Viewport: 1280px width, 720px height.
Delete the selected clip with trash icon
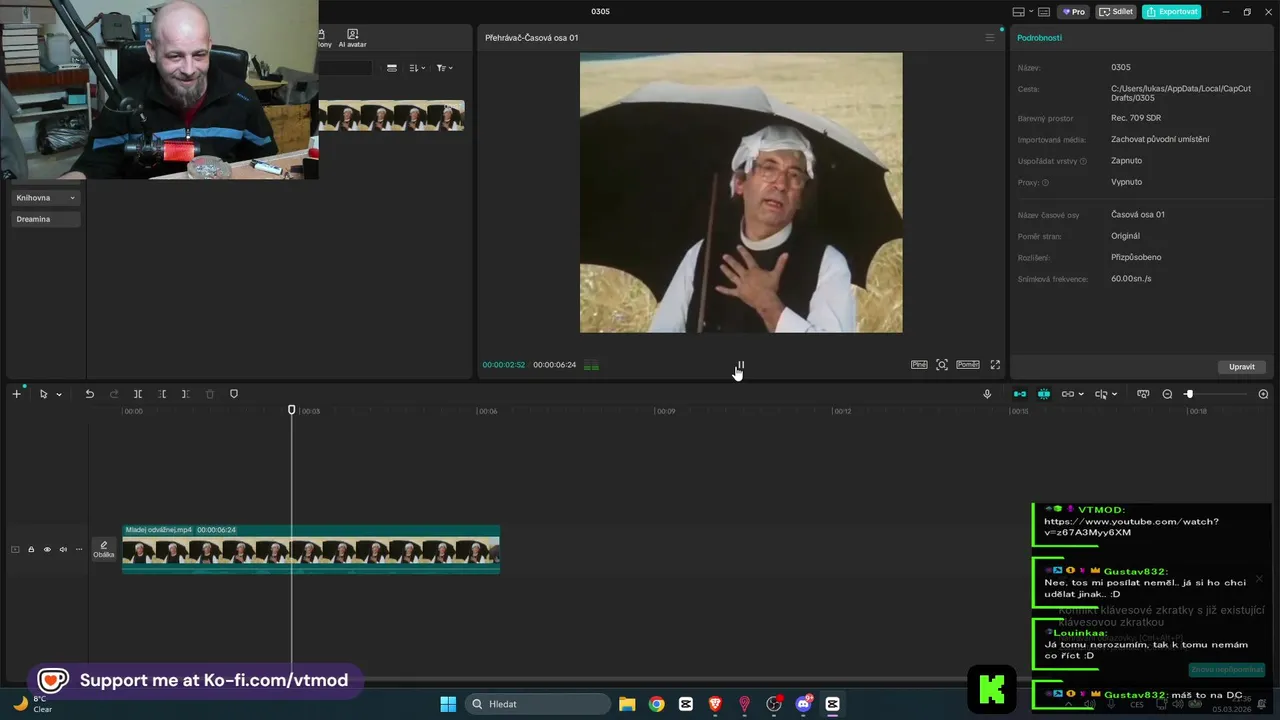click(x=210, y=394)
